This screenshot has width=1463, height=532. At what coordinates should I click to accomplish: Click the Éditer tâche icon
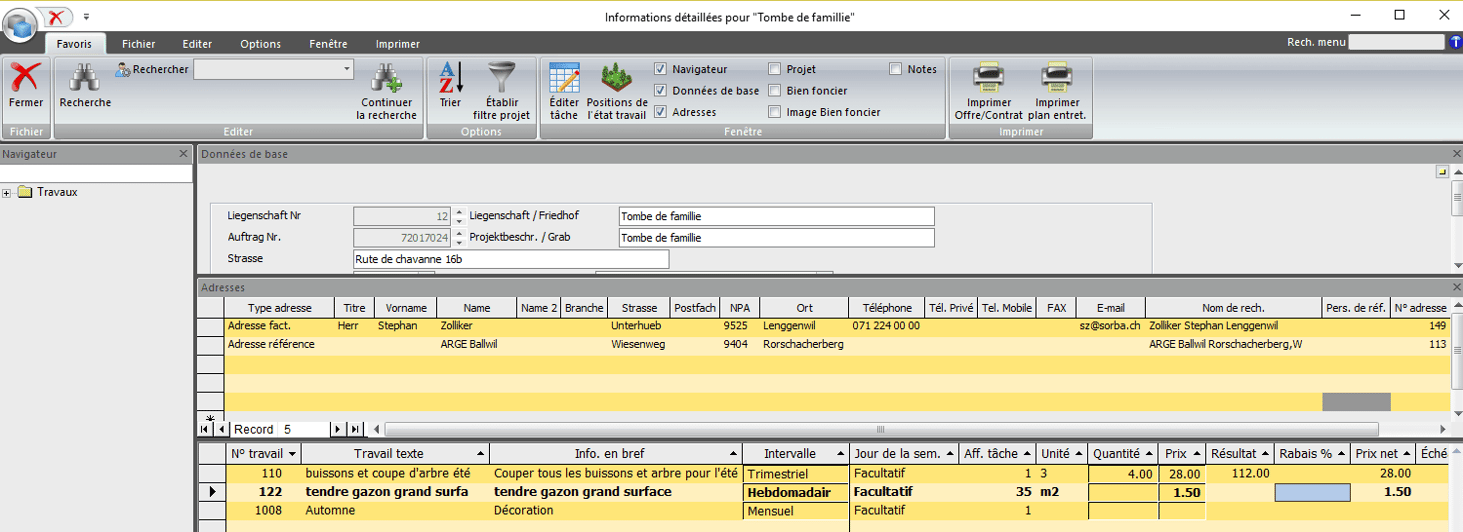click(x=564, y=78)
